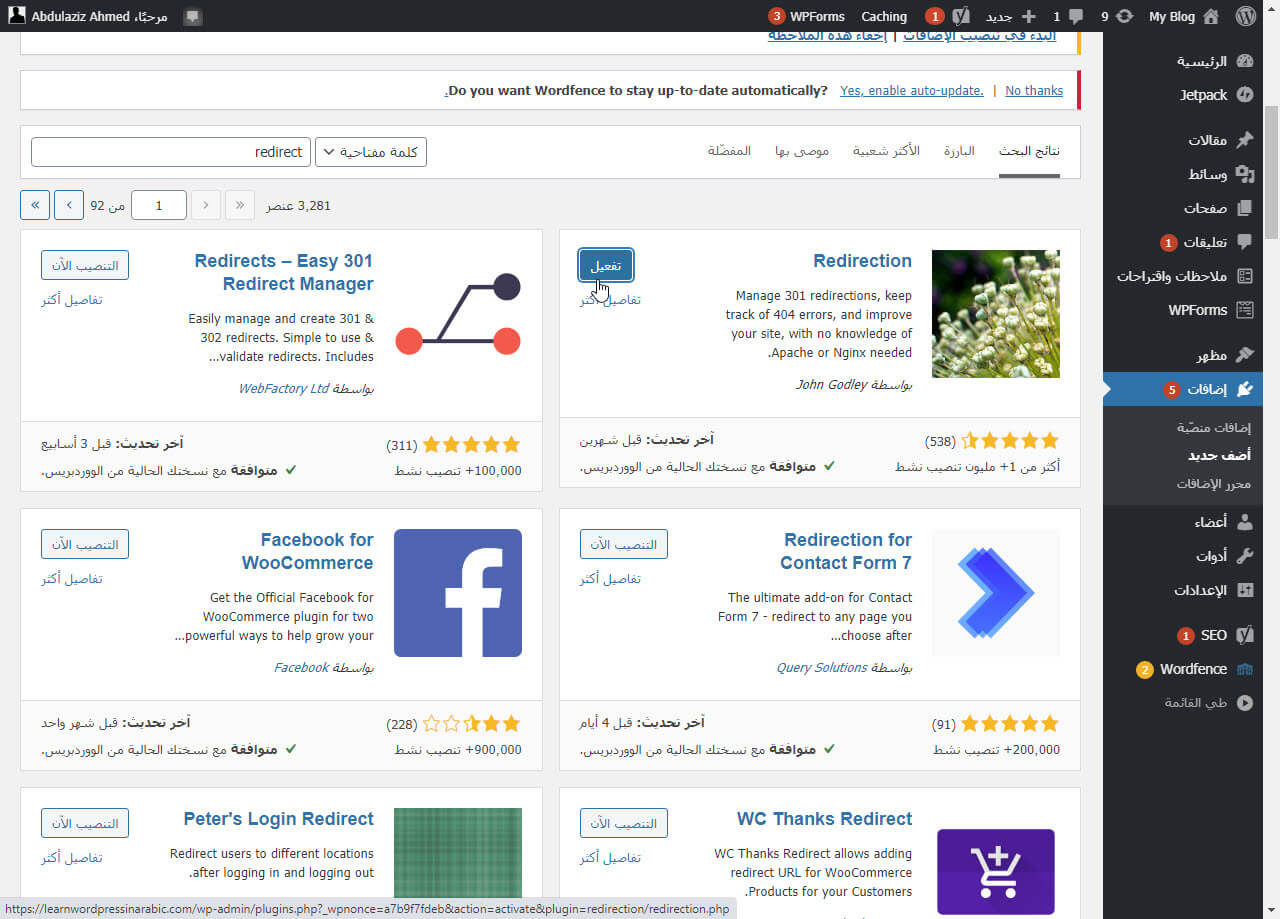Switch to Popular tab (الأكثر شعبية)

(x=886, y=151)
